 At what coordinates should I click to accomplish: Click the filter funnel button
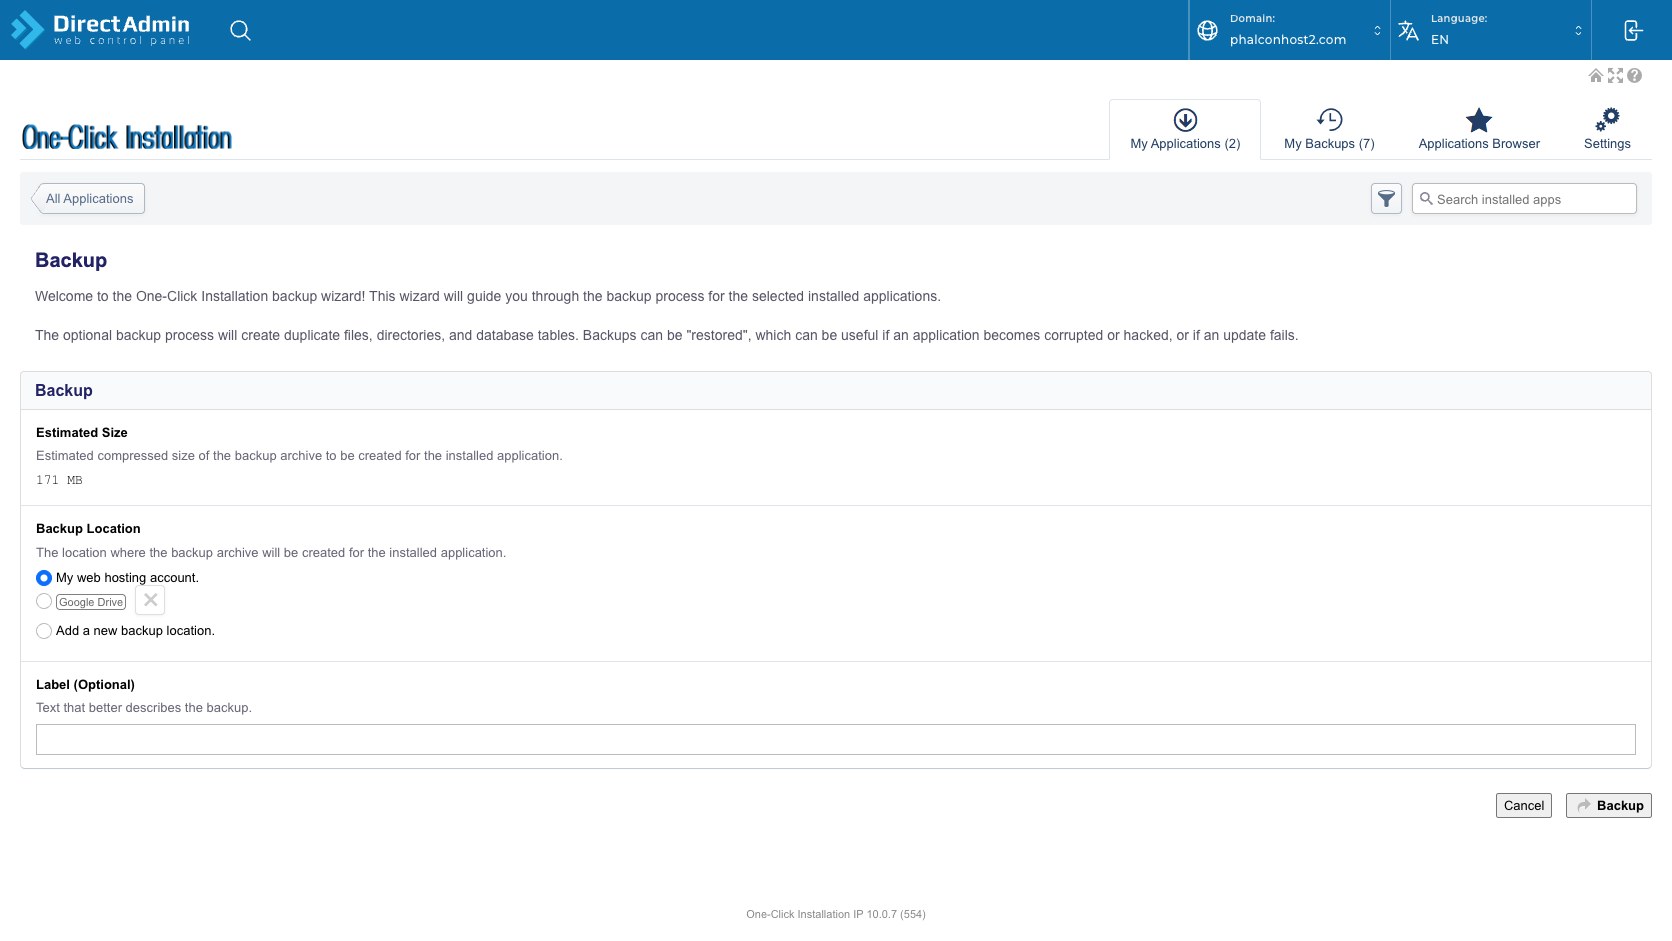pos(1386,199)
